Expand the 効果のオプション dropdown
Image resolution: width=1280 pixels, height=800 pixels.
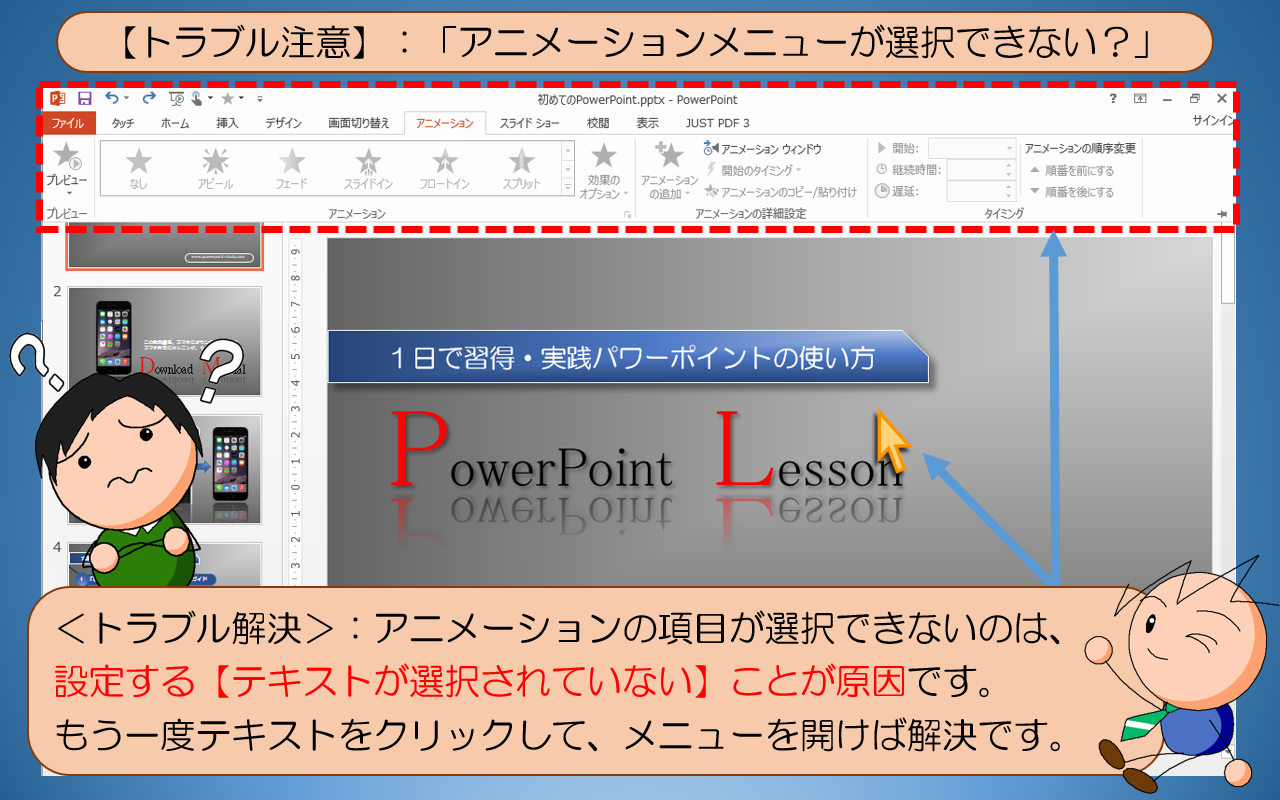[603, 170]
